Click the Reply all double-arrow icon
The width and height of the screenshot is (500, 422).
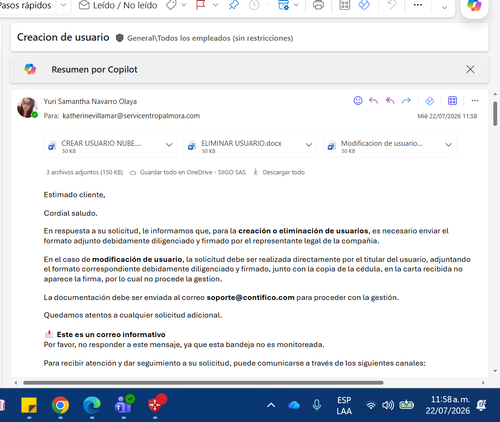pyautogui.click(x=390, y=101)
